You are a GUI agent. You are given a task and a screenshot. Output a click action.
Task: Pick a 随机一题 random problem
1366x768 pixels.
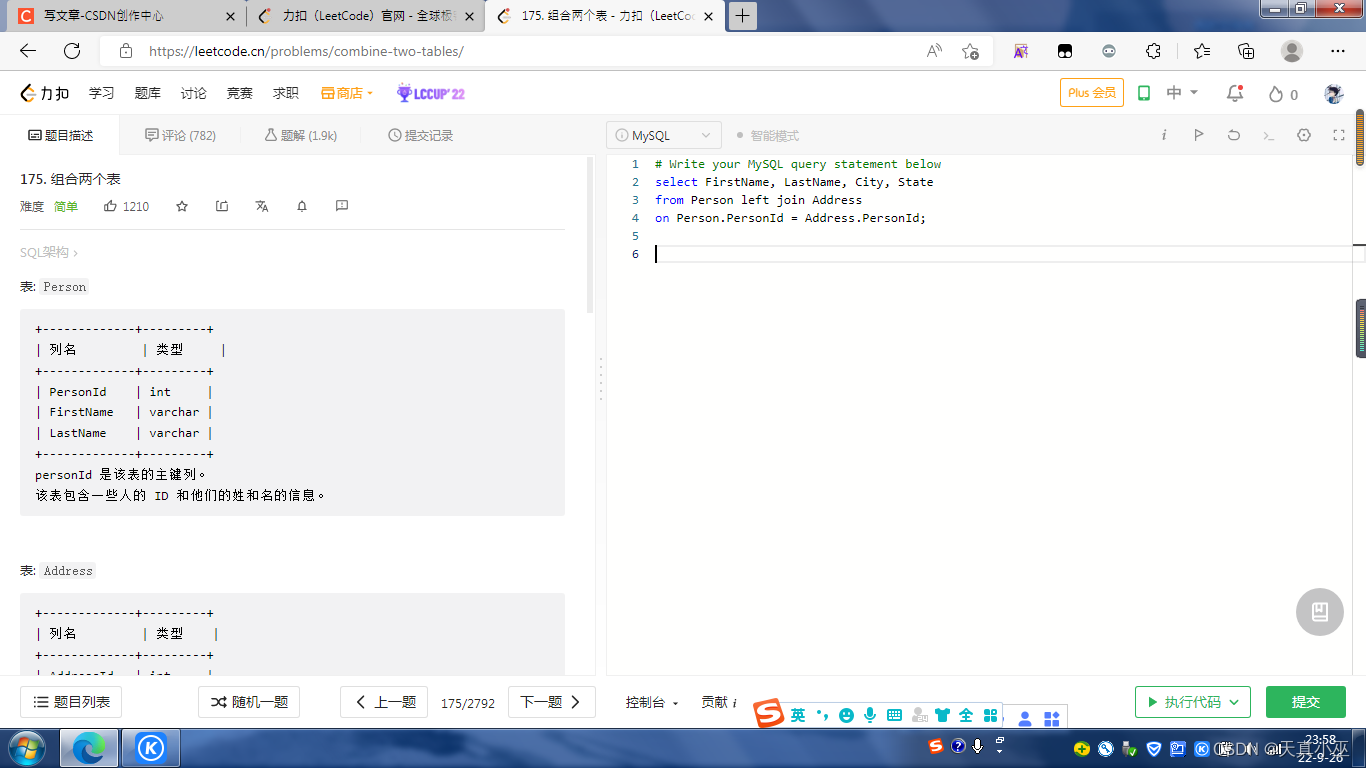click(249, 702)
